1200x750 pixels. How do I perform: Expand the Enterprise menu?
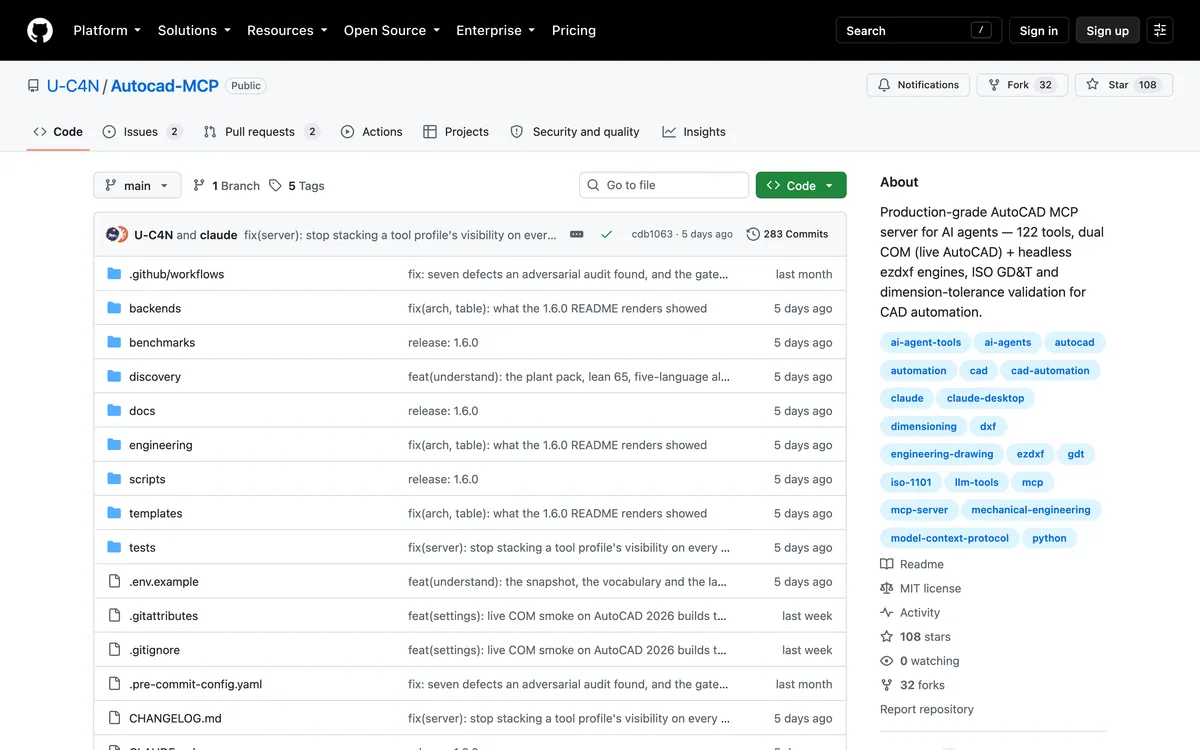(x=495, y=30)
